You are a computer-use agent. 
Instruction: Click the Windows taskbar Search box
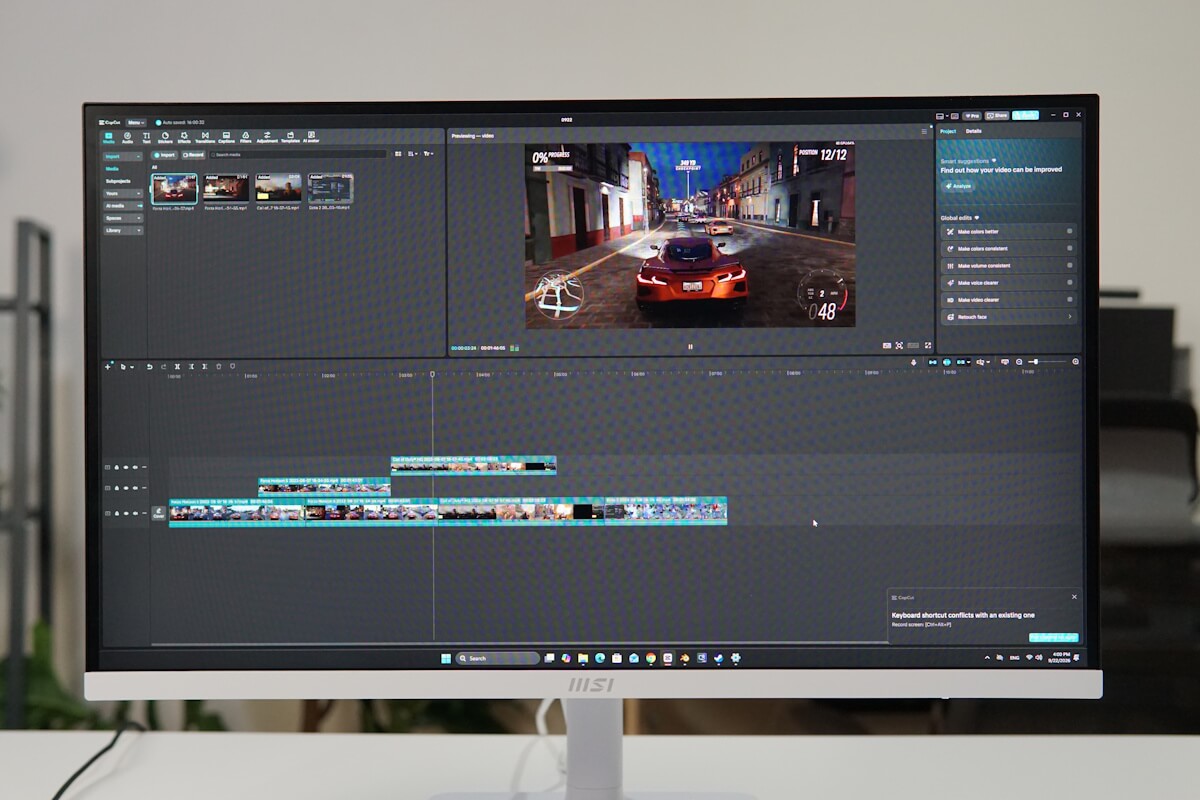pyautogui.click(x=497, y=658)
